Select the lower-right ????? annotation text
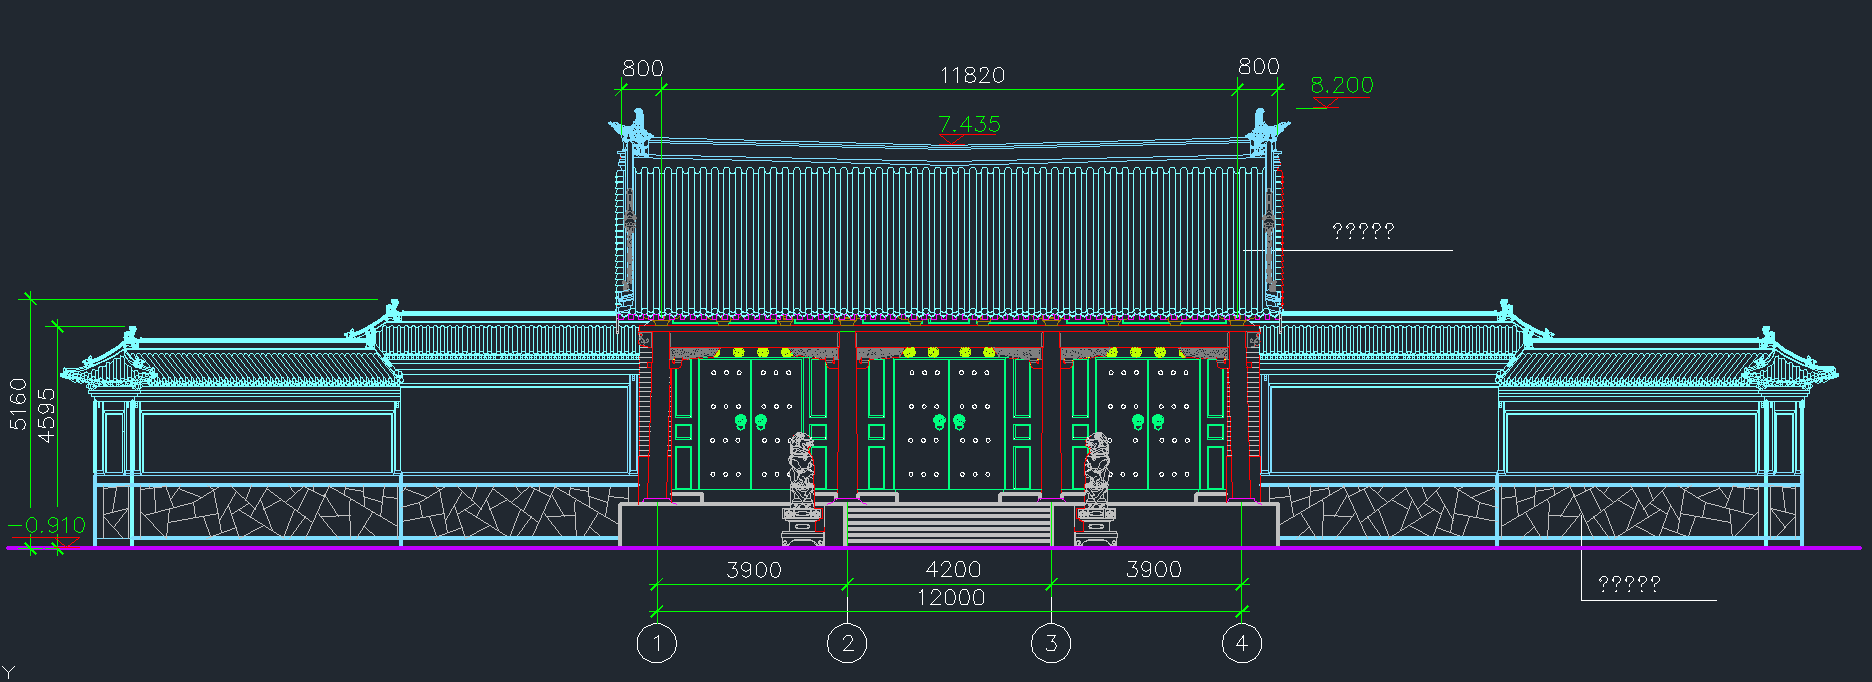Image resolution: width=1872 pixels, height=682 pixels. tap(1628, 584)
